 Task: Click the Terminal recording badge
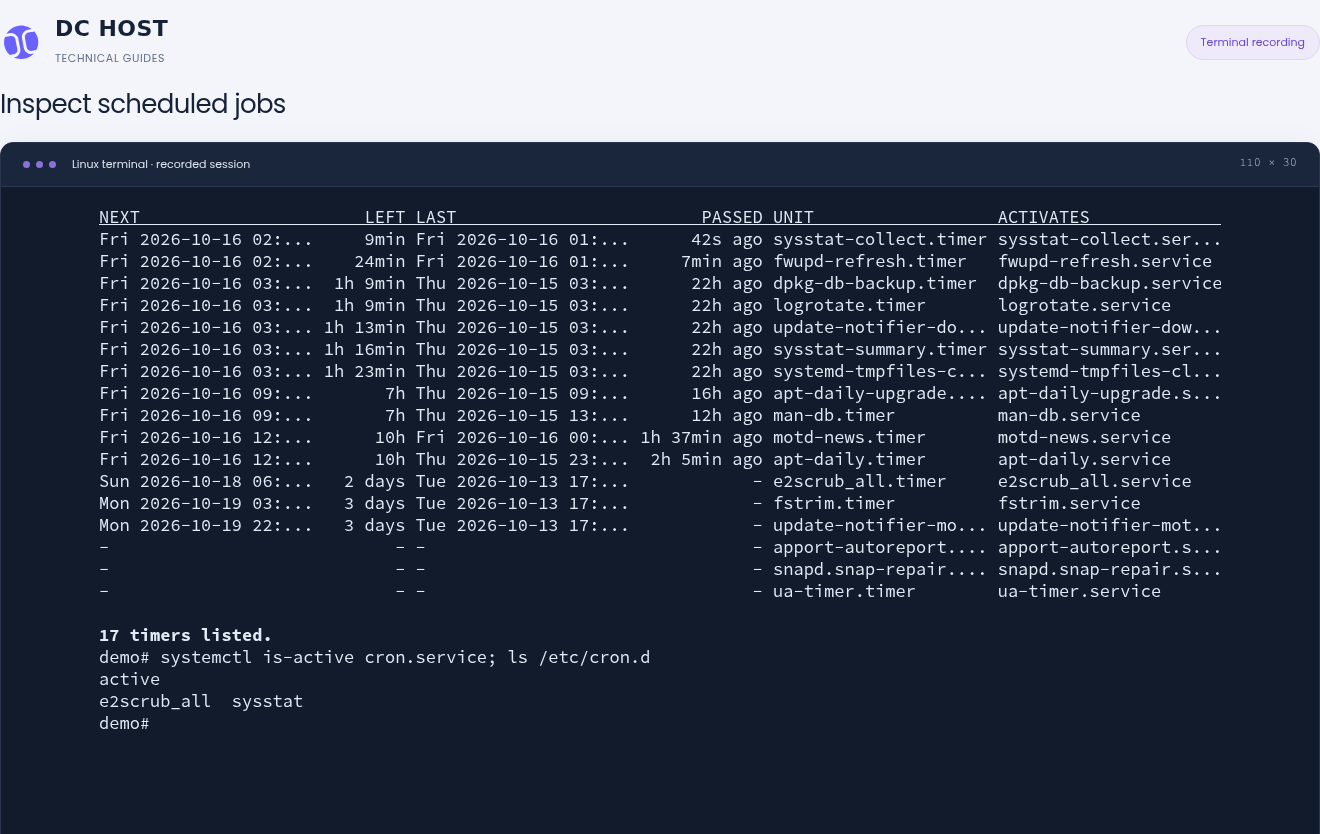pos(1252,42)
